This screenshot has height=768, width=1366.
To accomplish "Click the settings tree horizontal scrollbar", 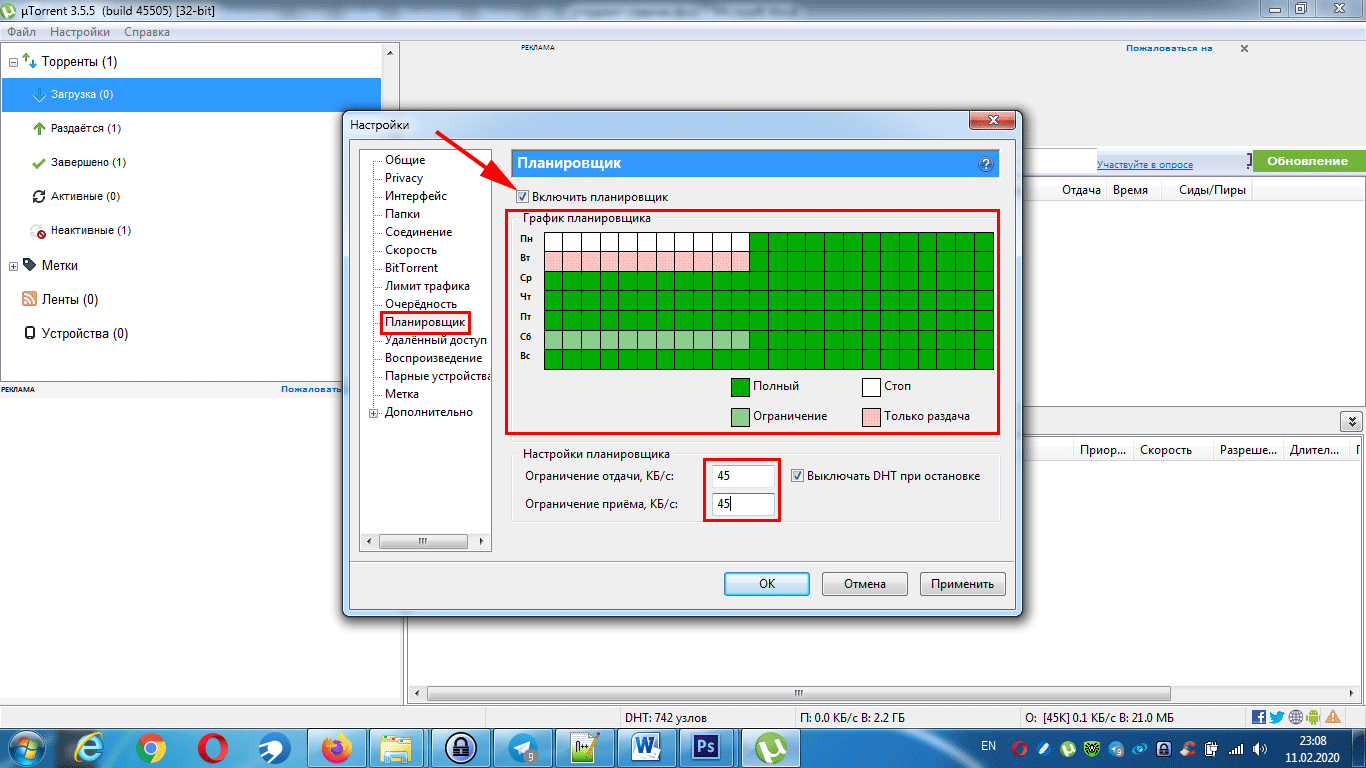I will pyautogui.click(x=425, y=541).
